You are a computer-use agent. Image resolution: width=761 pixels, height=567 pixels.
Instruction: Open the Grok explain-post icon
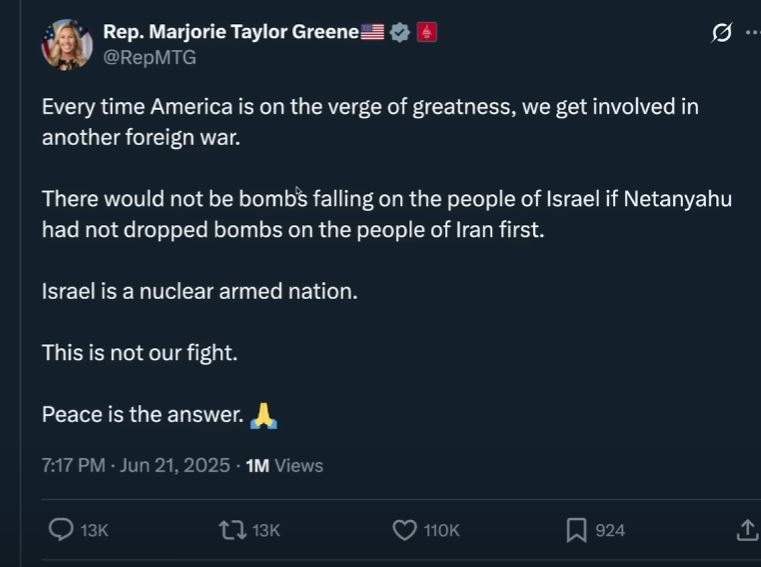click(x=721, y=33)
